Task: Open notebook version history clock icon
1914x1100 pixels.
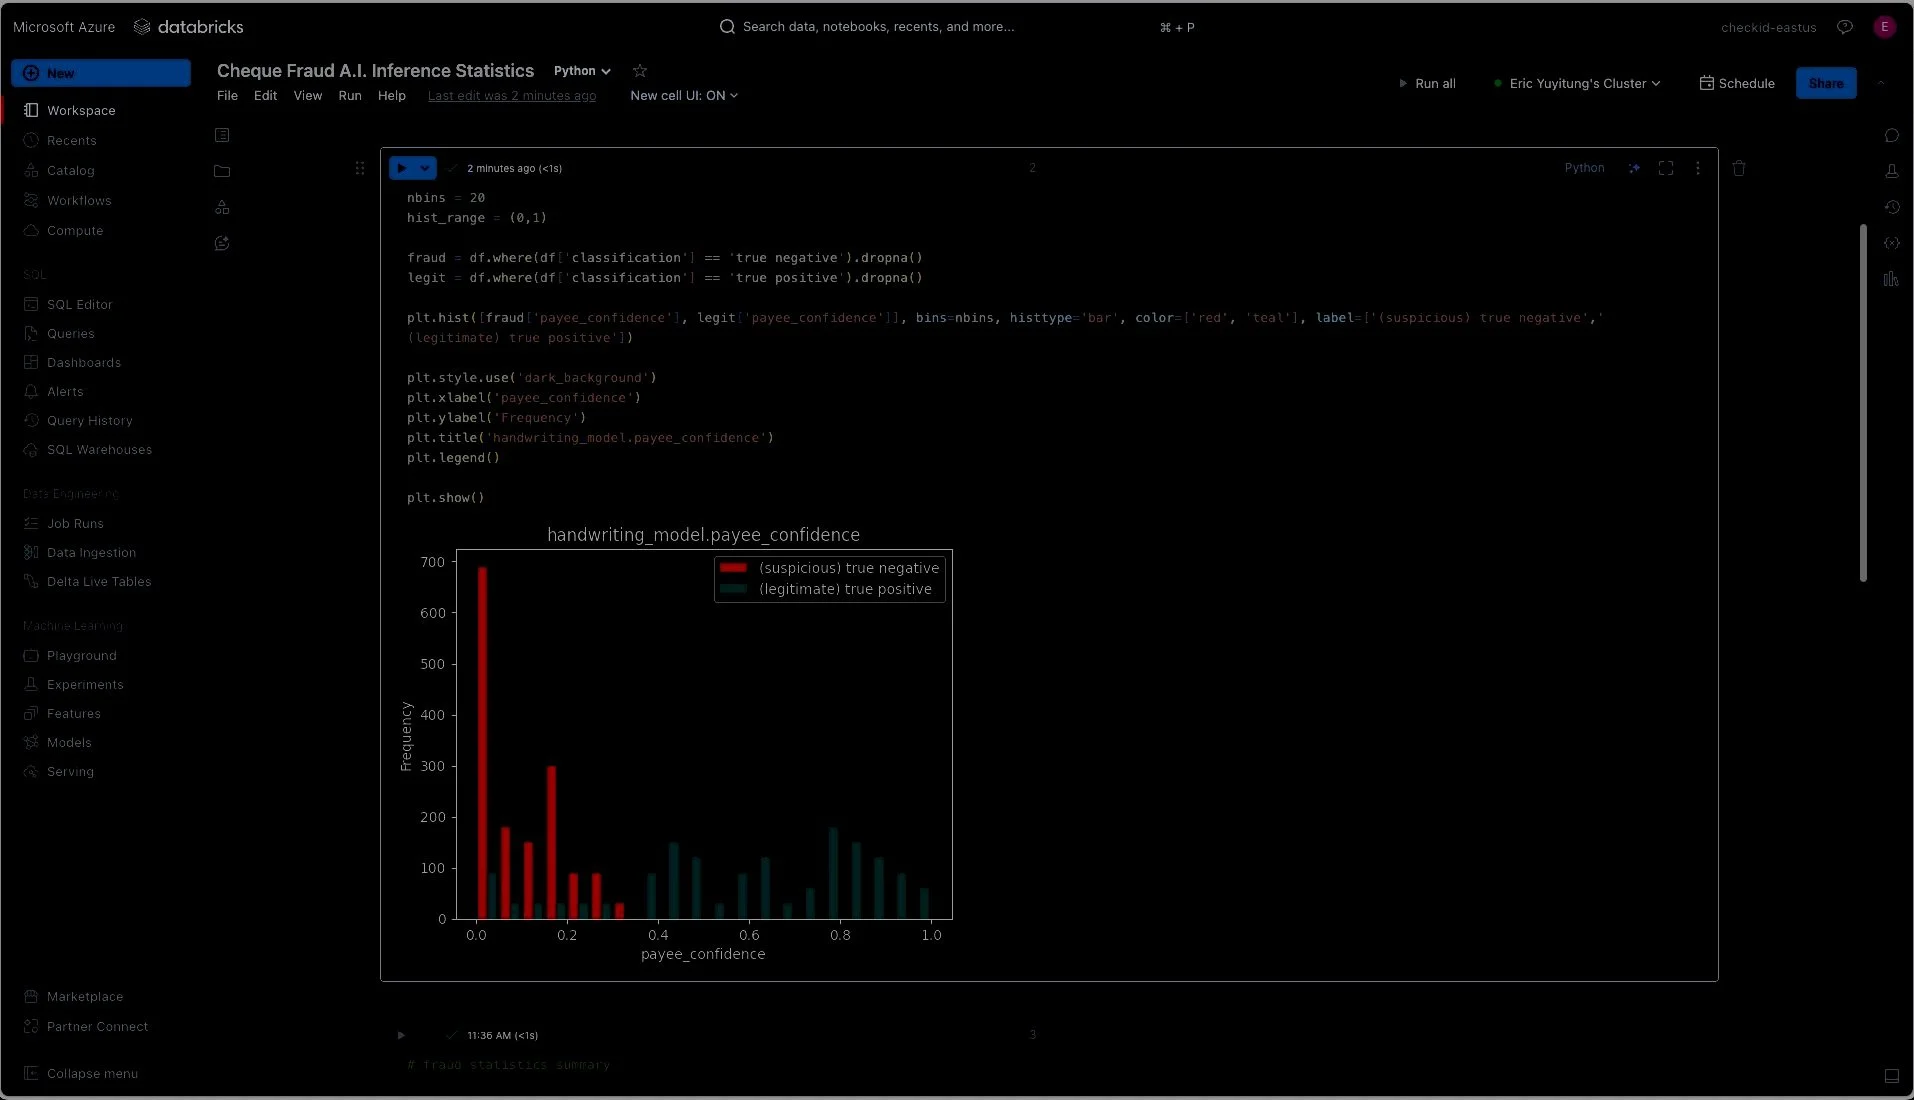Action: 1892,207
